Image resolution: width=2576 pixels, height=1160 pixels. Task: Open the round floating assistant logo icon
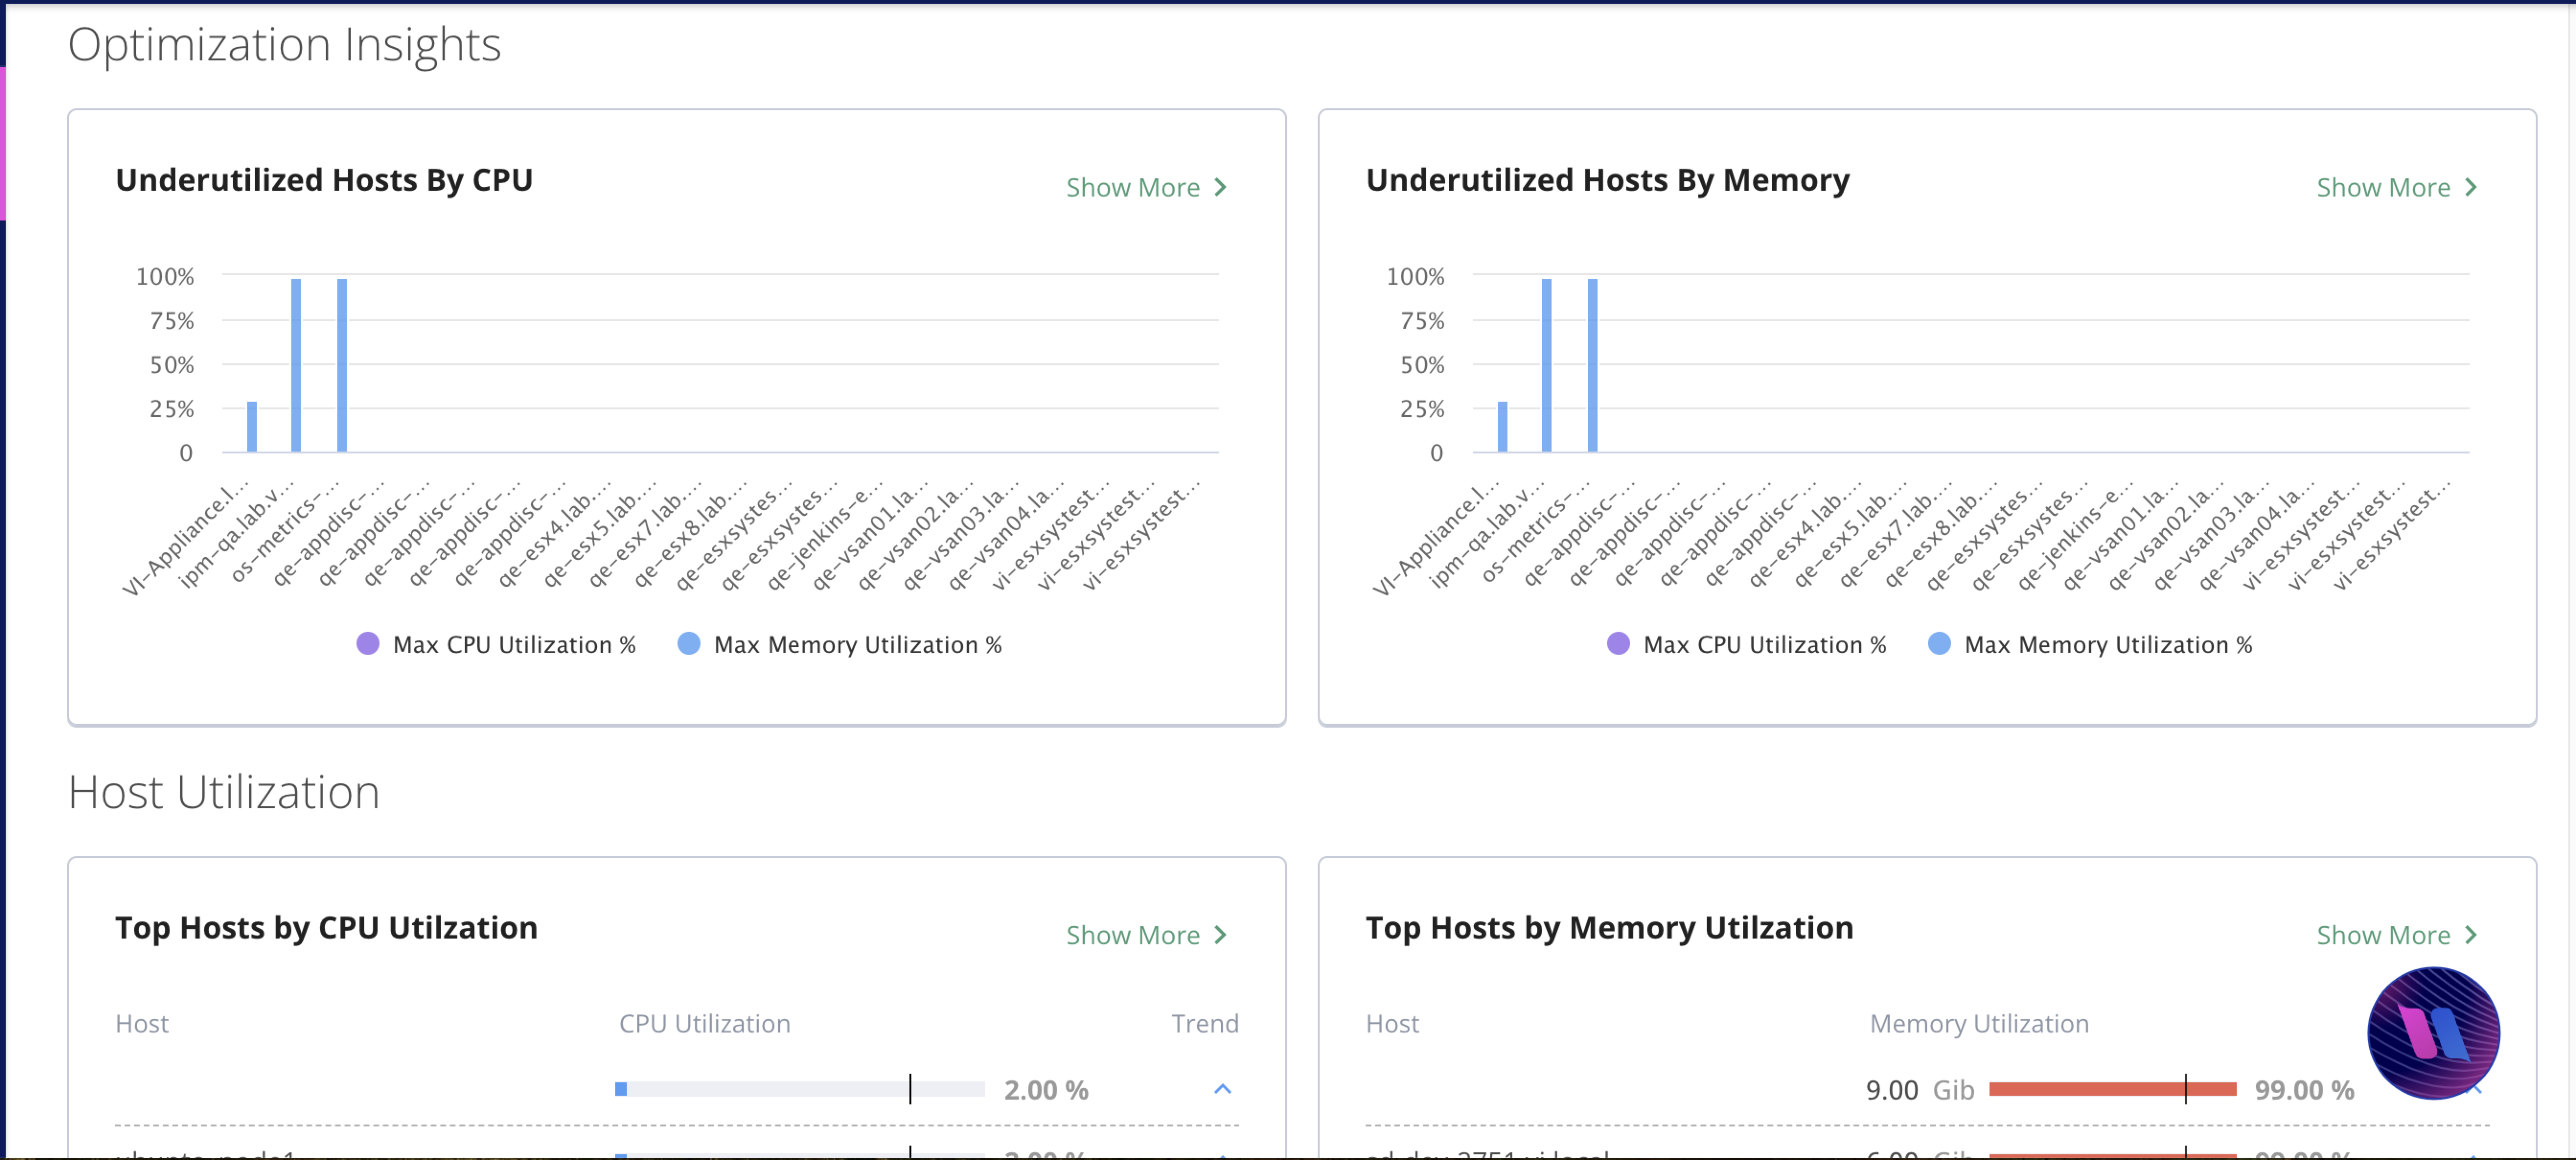pyautogui.click(x=2433, y=1032)
